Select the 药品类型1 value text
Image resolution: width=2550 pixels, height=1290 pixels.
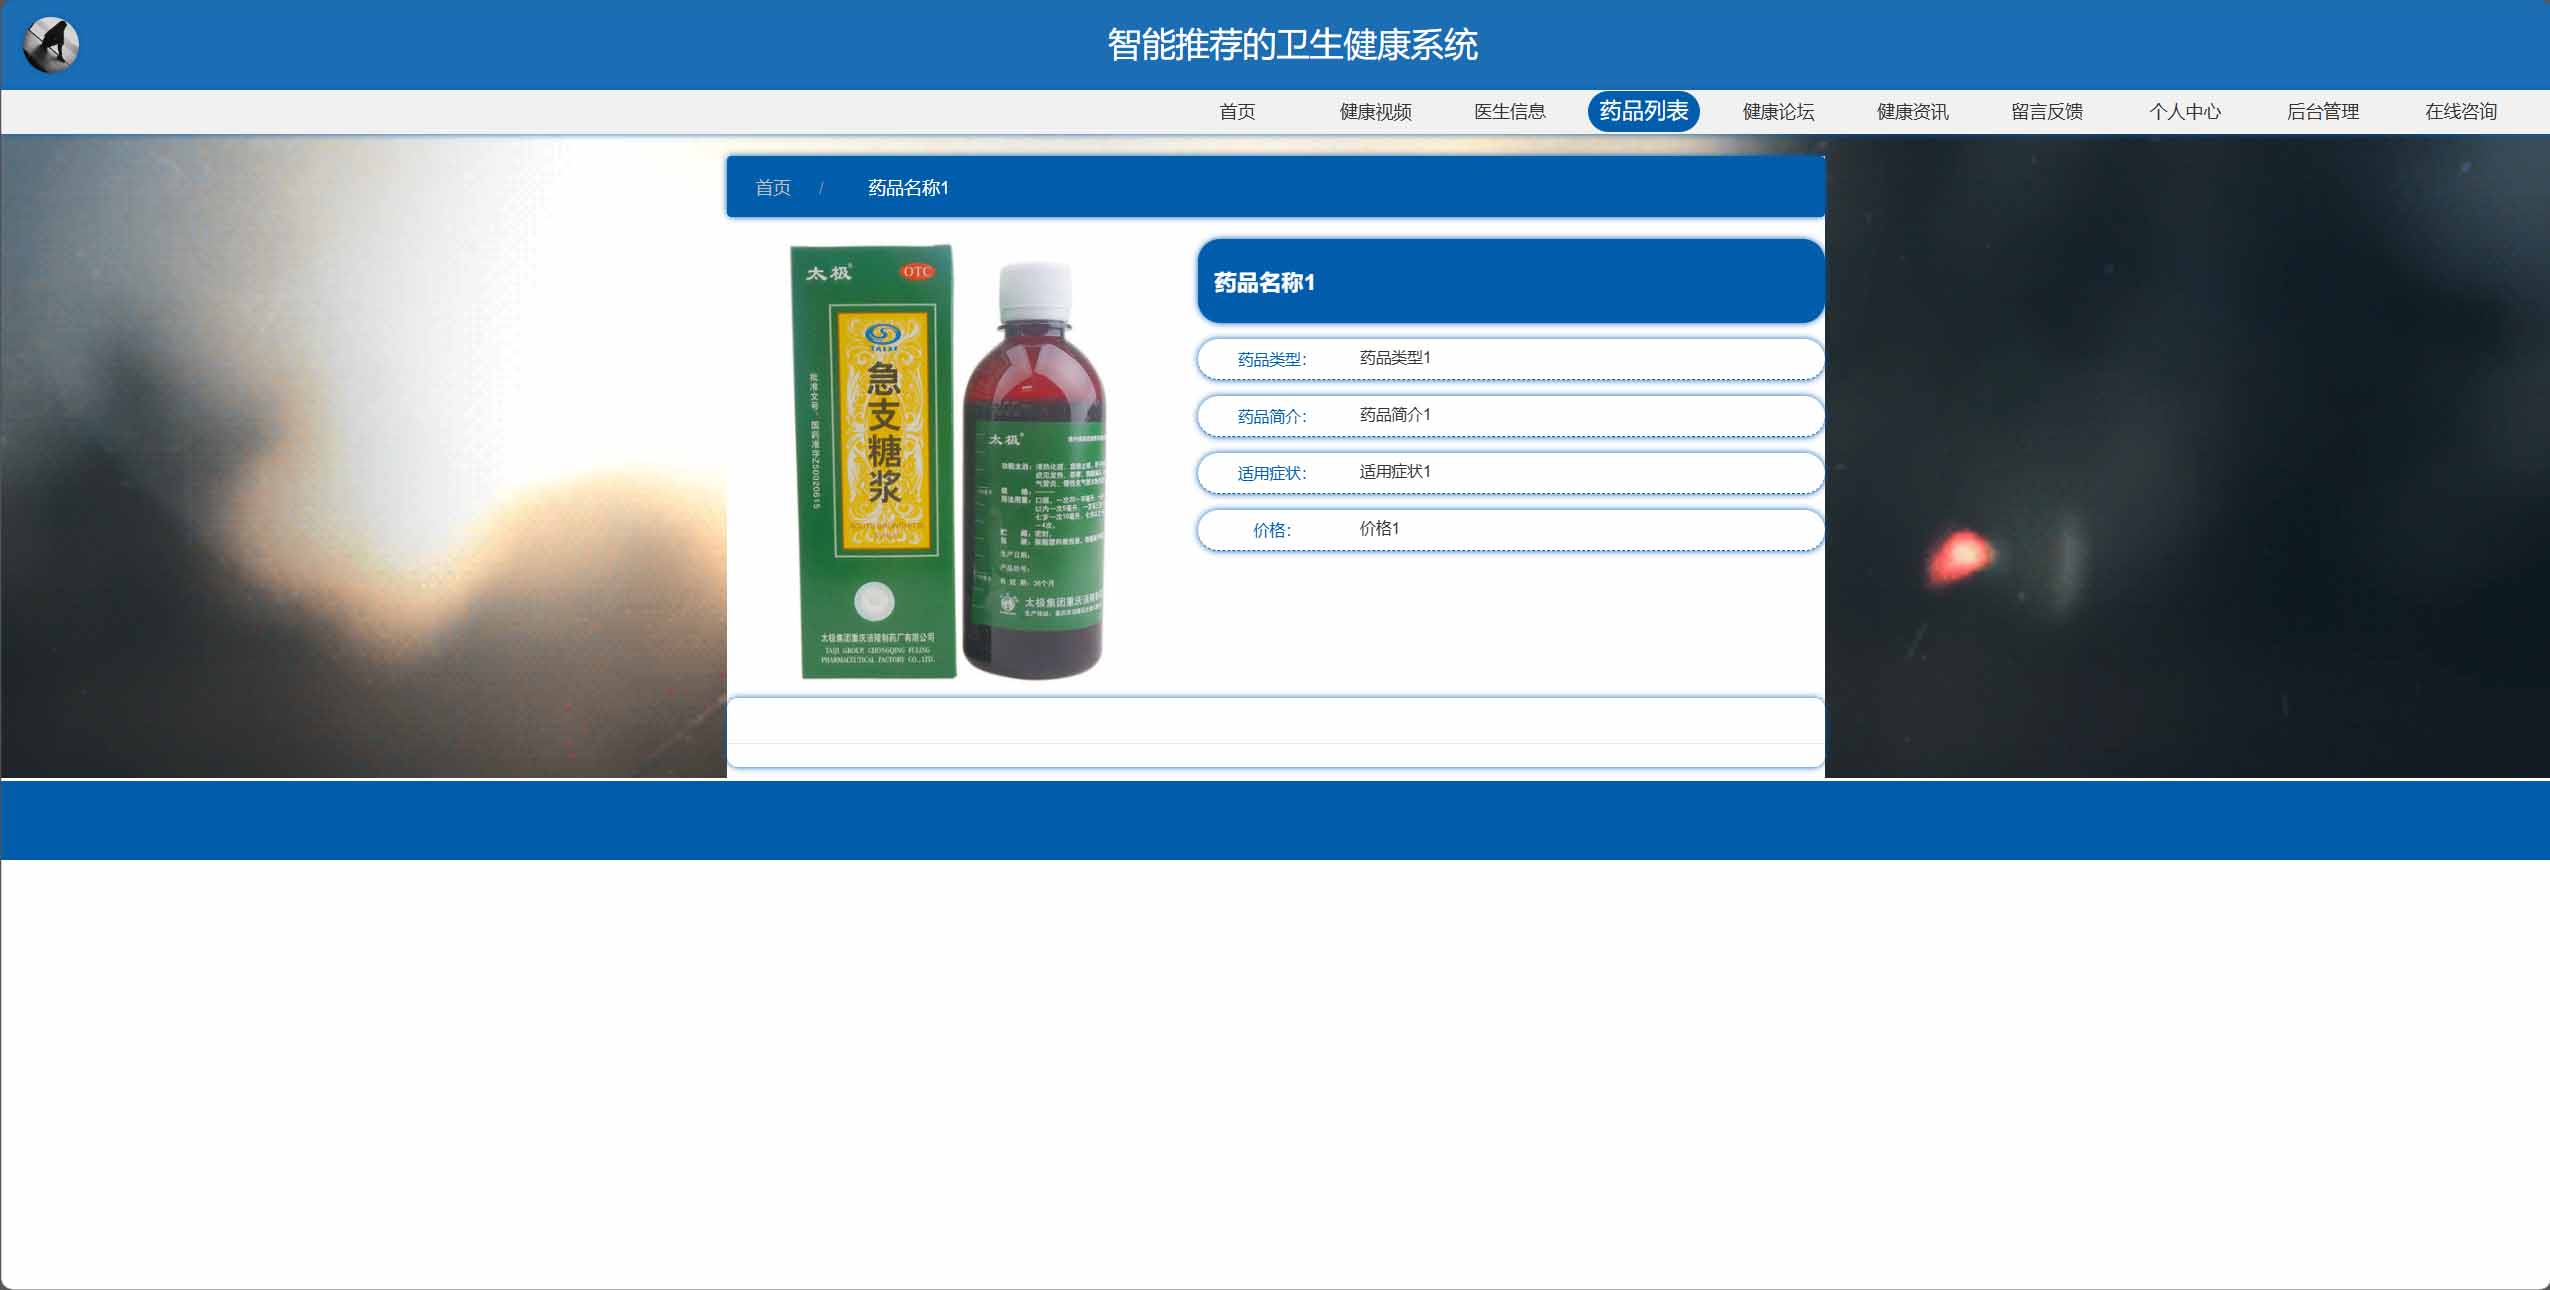click(1395, 357)
